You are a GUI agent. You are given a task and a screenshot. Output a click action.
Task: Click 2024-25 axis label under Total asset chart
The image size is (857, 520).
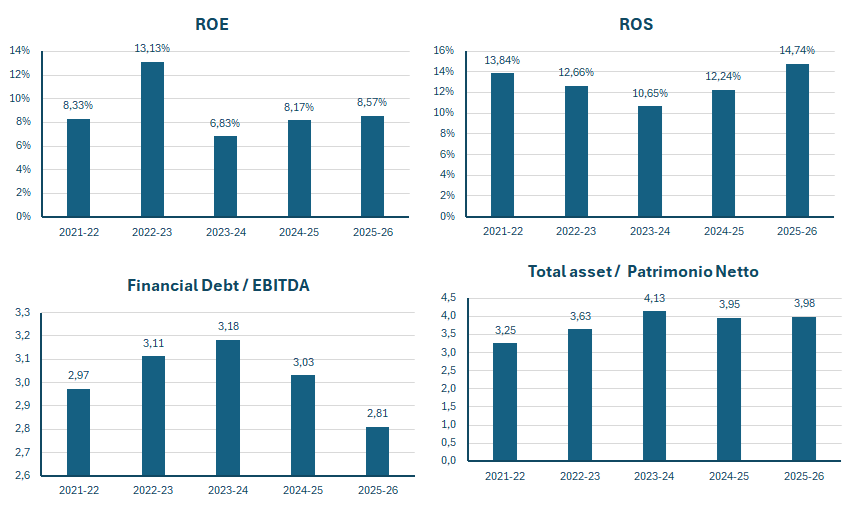click(x=729, y=476)
